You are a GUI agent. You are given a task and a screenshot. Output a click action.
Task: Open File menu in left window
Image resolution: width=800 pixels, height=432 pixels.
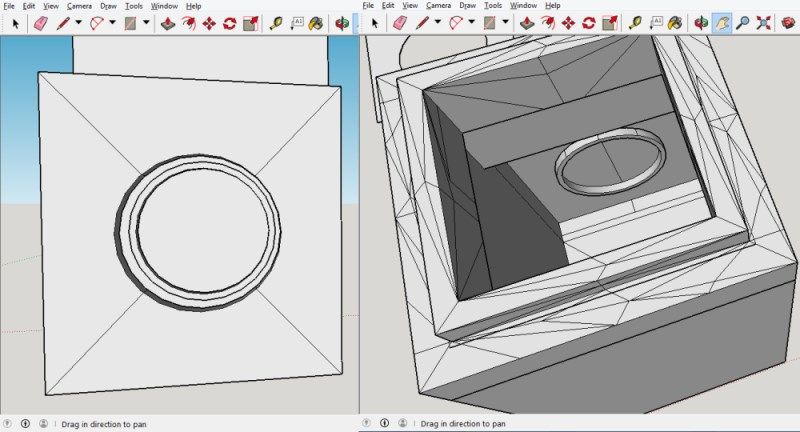point(9,6)
